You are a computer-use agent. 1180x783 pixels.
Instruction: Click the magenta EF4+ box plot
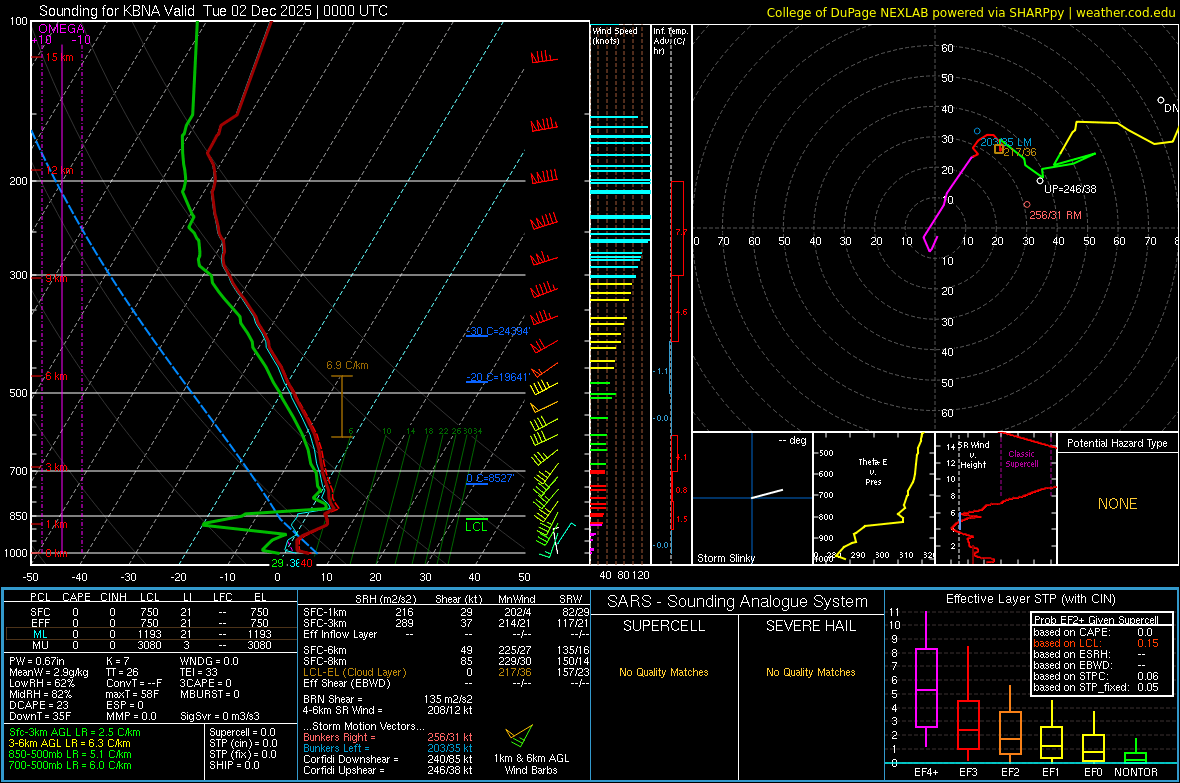(x=926, y=680)
